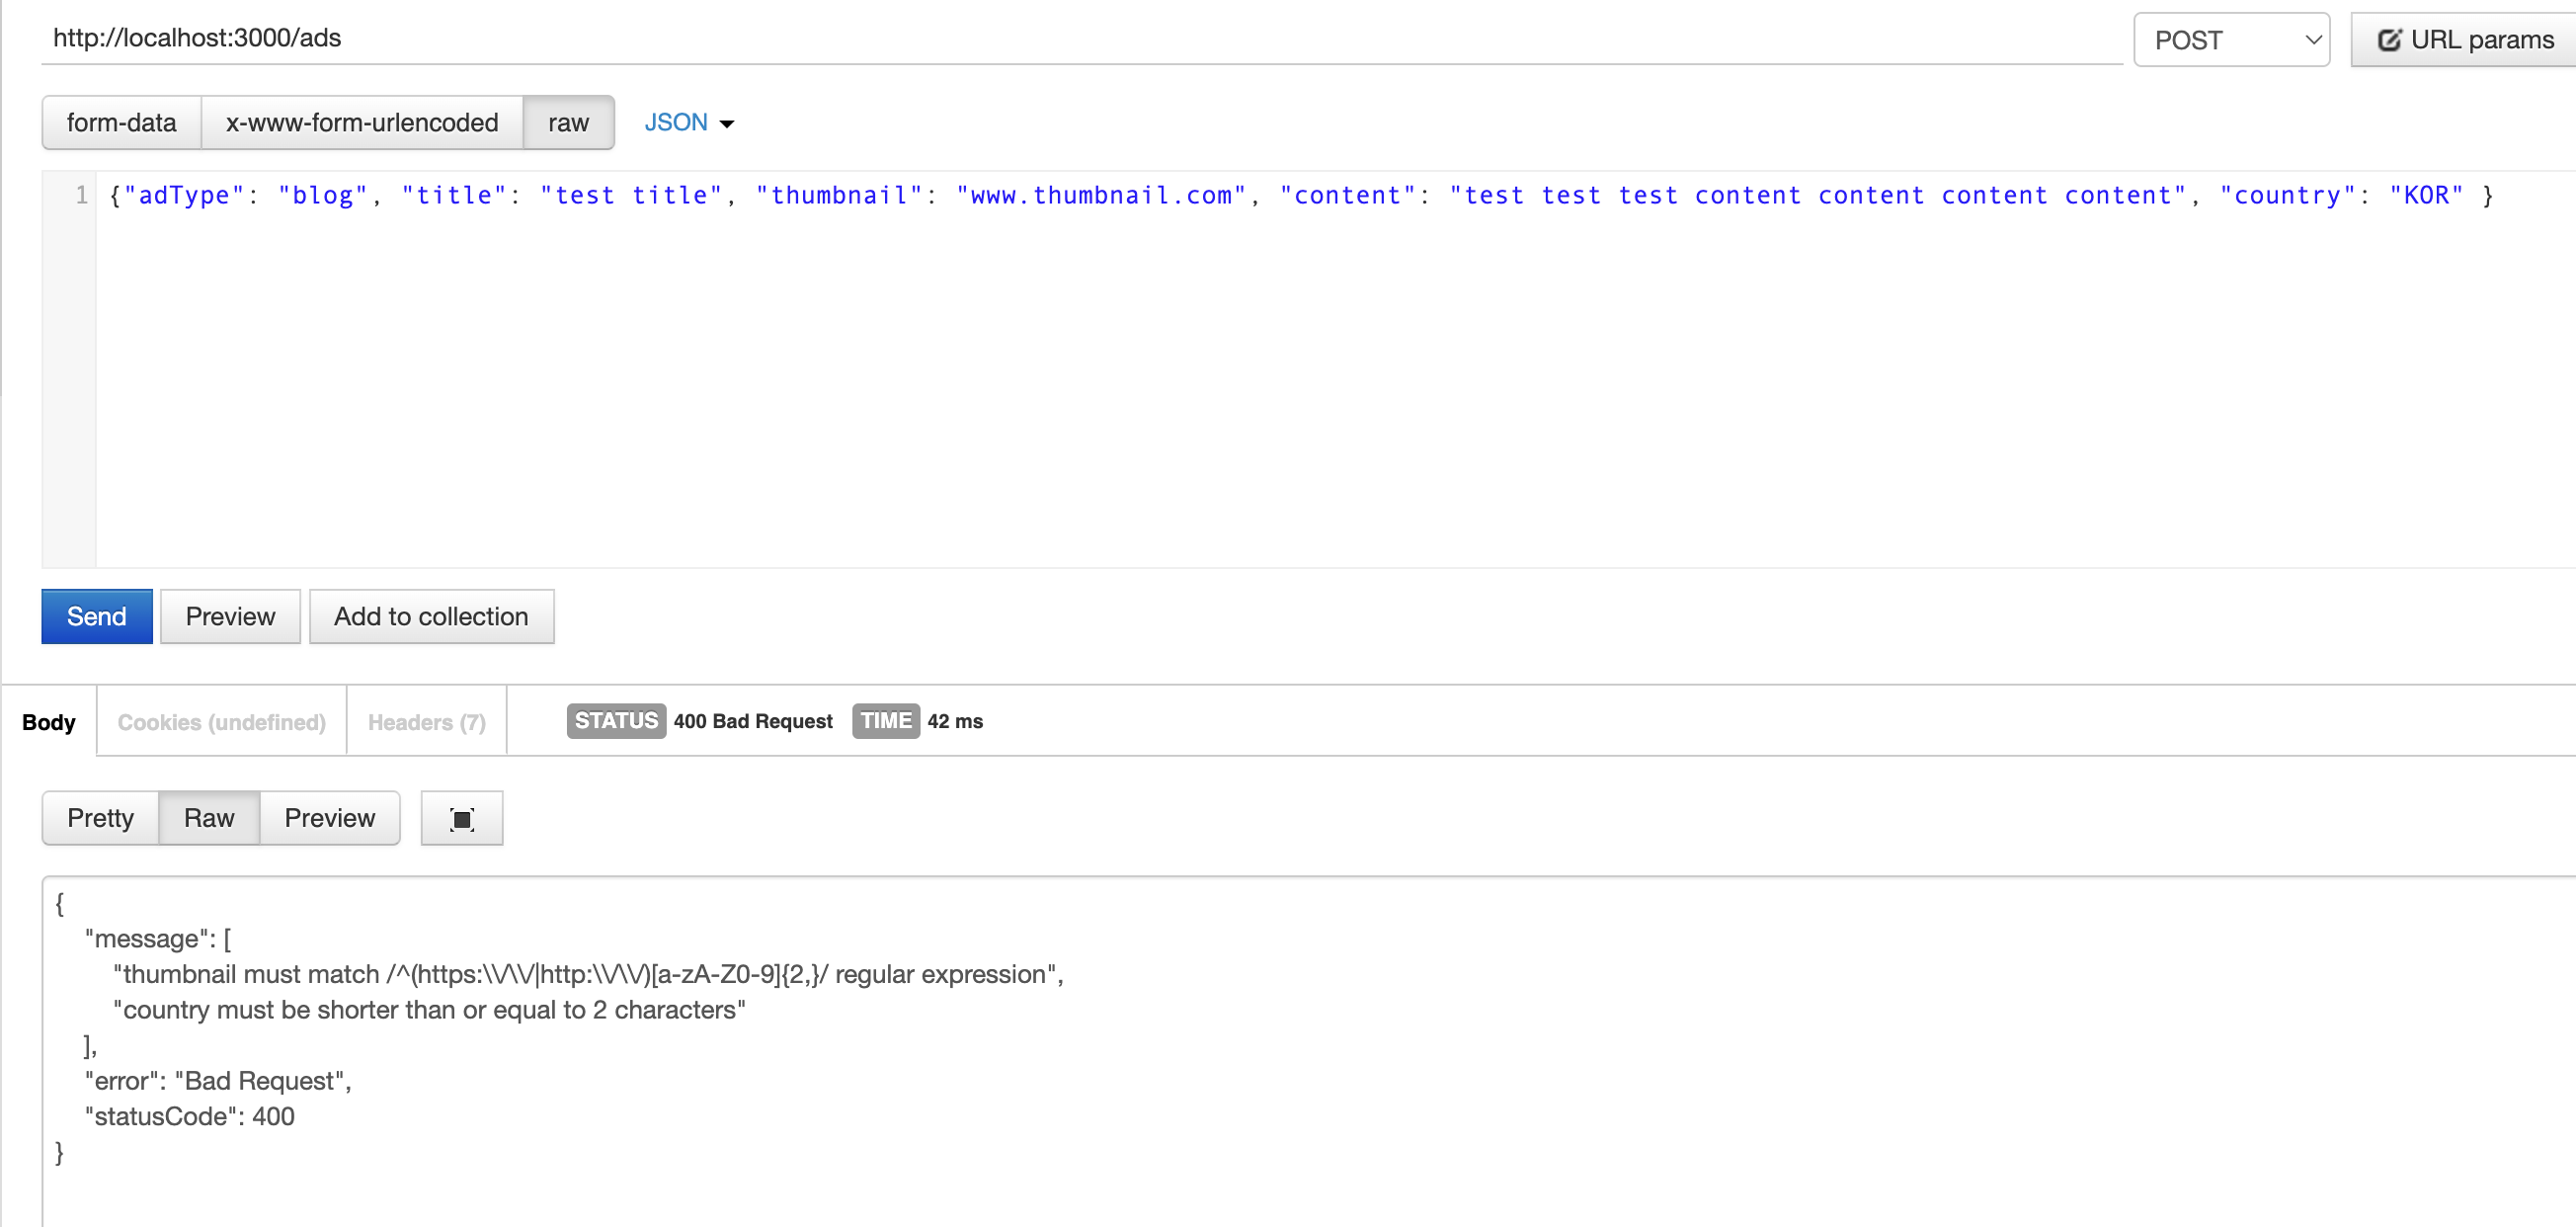Click the TIME badge label
Viewport: 2576px width, 1227px height.
pyautogui.click(x=885, y=721)
